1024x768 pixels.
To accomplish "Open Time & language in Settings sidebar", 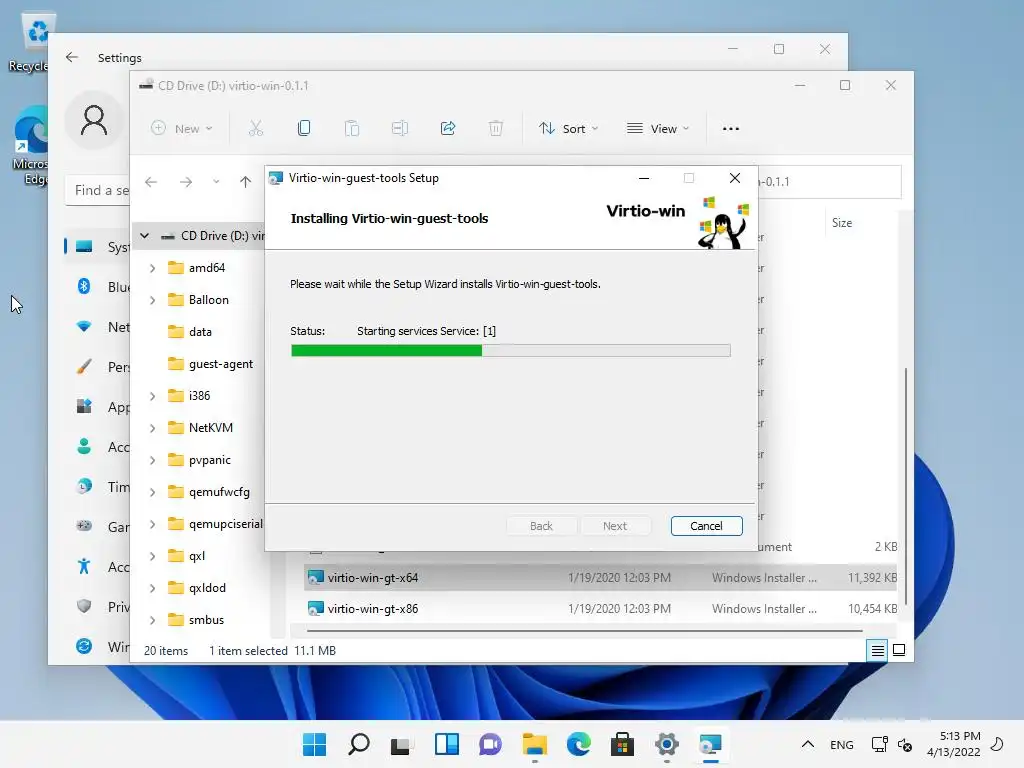I will pos(98,487).
